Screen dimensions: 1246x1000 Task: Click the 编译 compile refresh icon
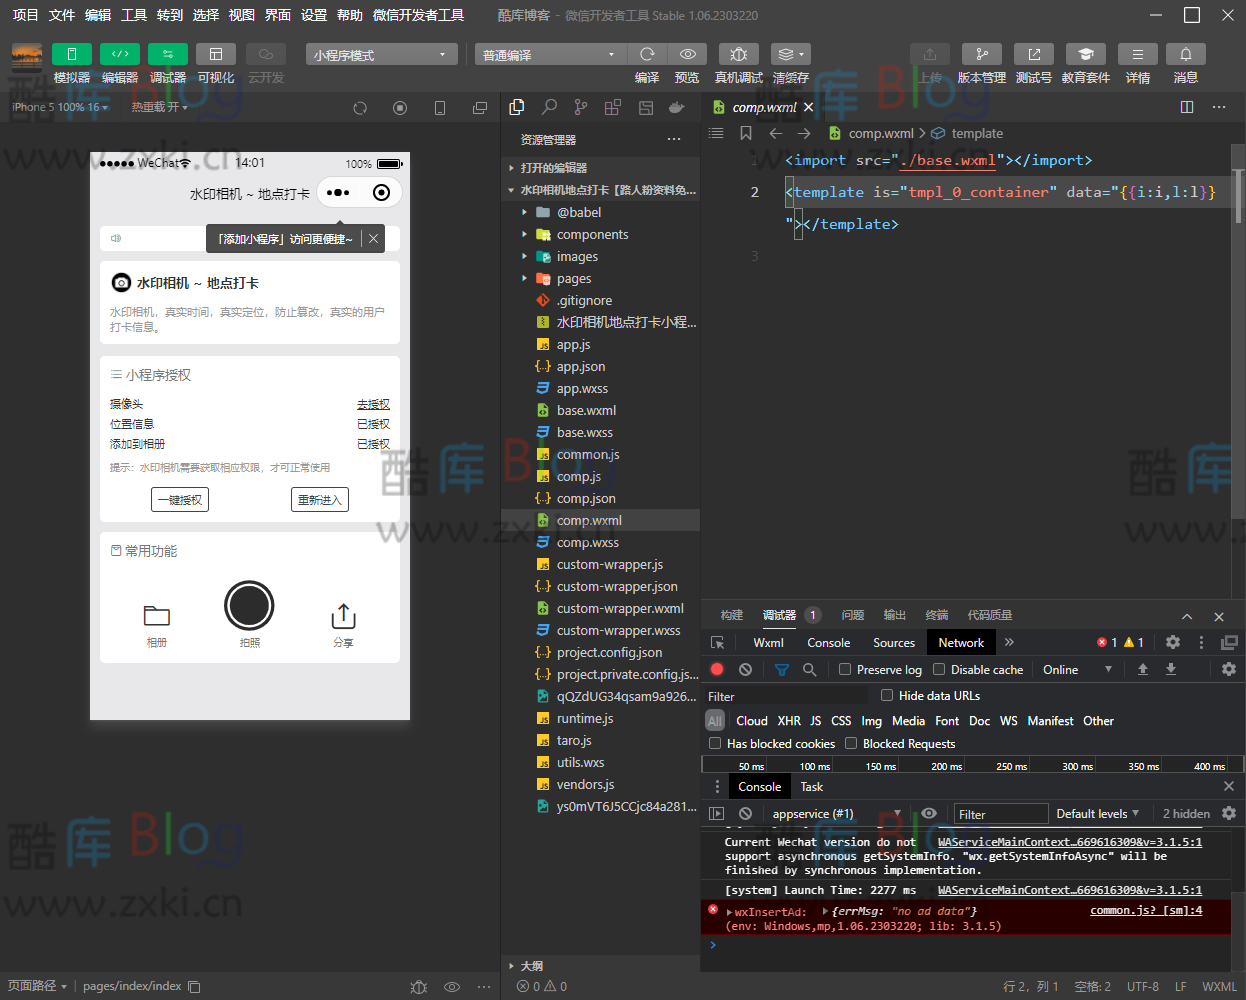pos(647,54)
